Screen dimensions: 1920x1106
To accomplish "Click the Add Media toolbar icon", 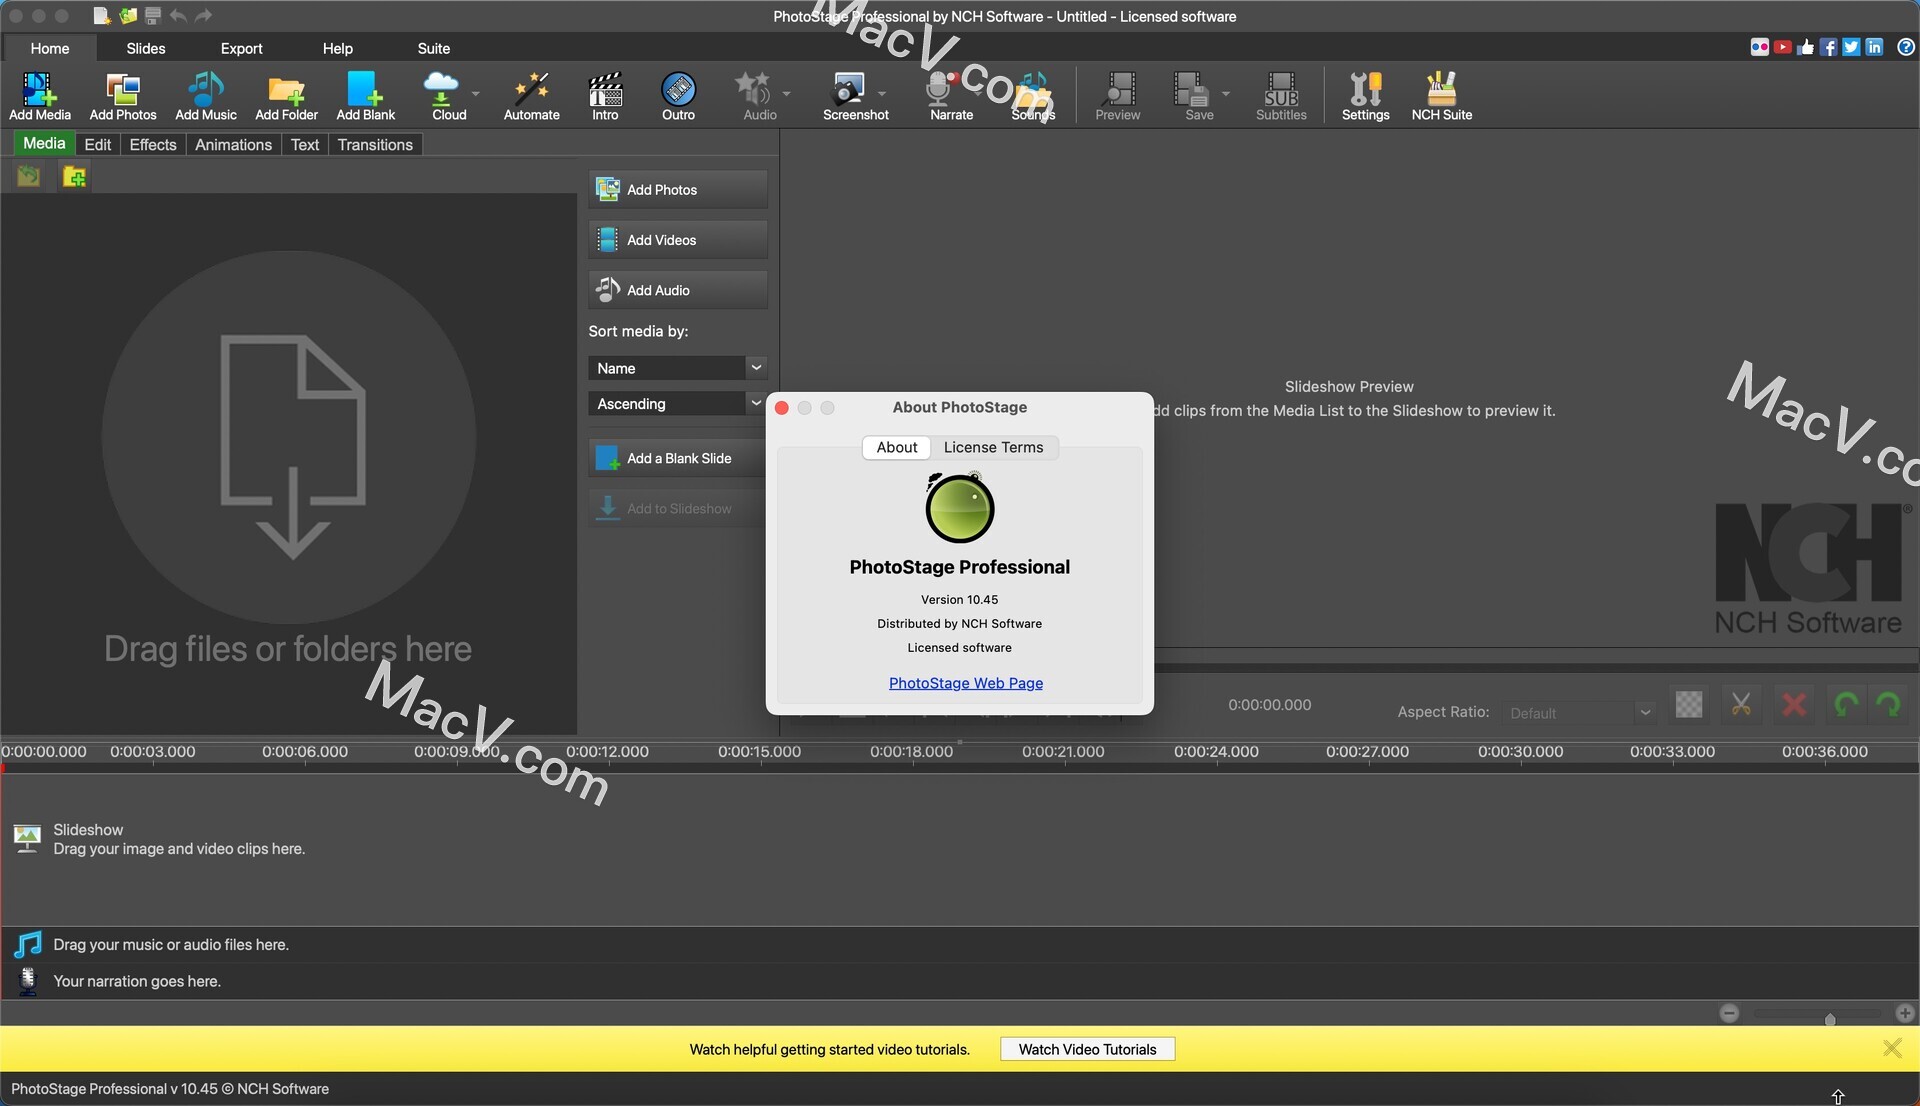I will (39, 96).
